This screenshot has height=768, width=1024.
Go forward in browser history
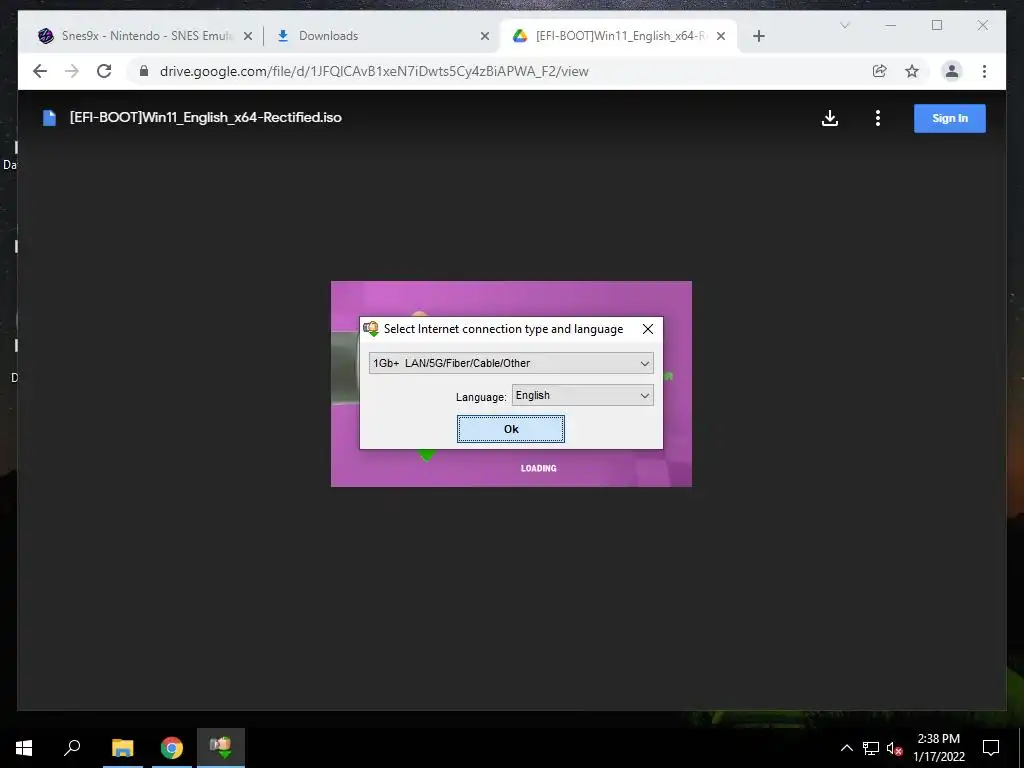click(72, 71)
